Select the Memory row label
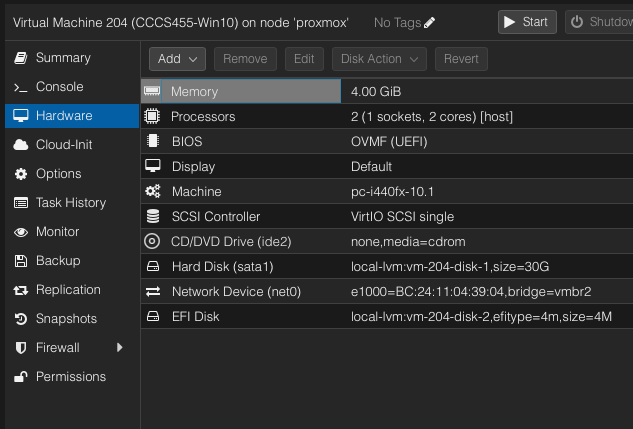Viewport: 633px width, 429px height. 194,92
